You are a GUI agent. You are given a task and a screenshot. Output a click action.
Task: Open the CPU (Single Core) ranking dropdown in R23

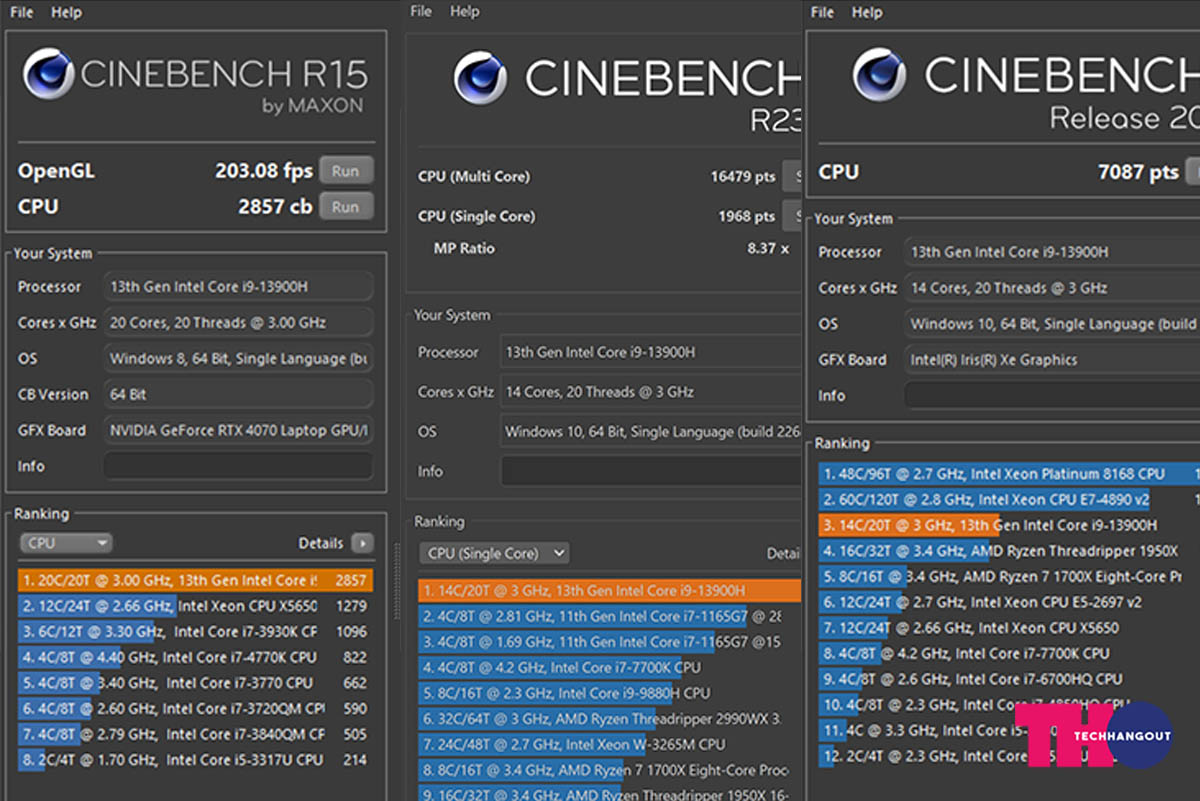click(x=494, y=553)
